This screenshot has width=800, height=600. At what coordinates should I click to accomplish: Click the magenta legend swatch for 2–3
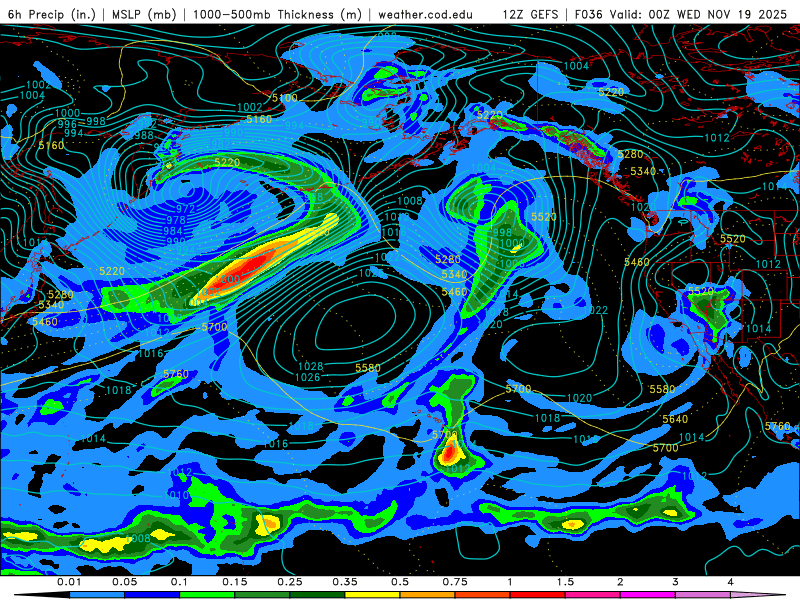[648, 595]
